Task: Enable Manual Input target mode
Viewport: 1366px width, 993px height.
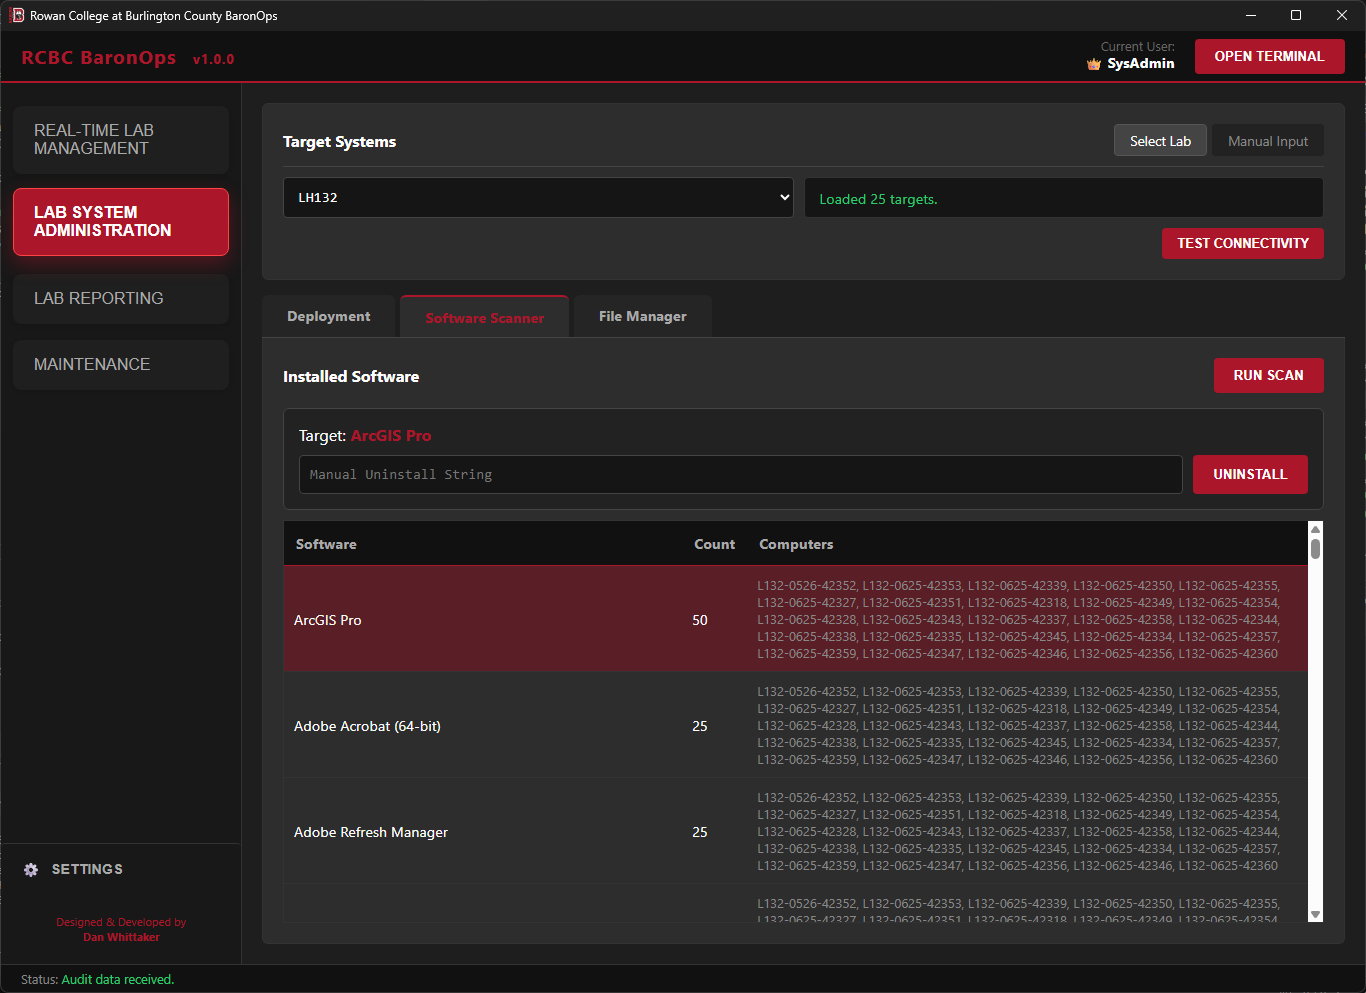Action: pyautogui.click(x=1267, y=140)
